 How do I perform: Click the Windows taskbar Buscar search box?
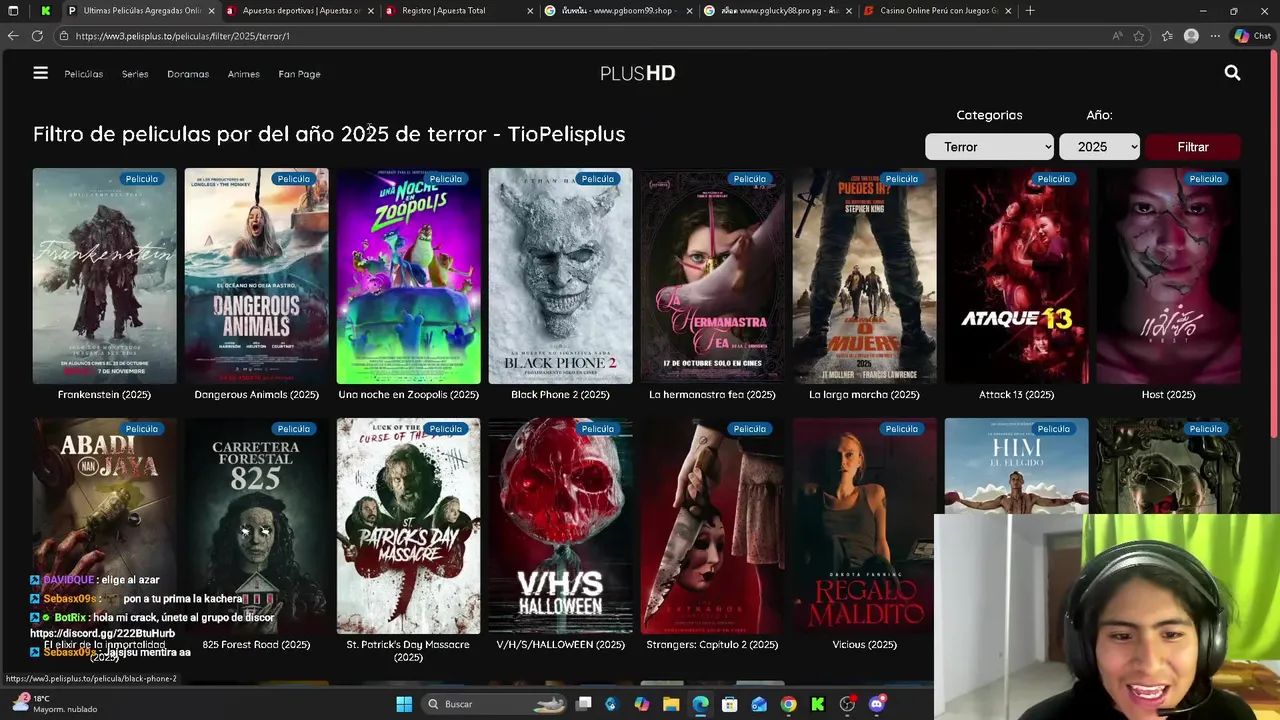point(493,704)
